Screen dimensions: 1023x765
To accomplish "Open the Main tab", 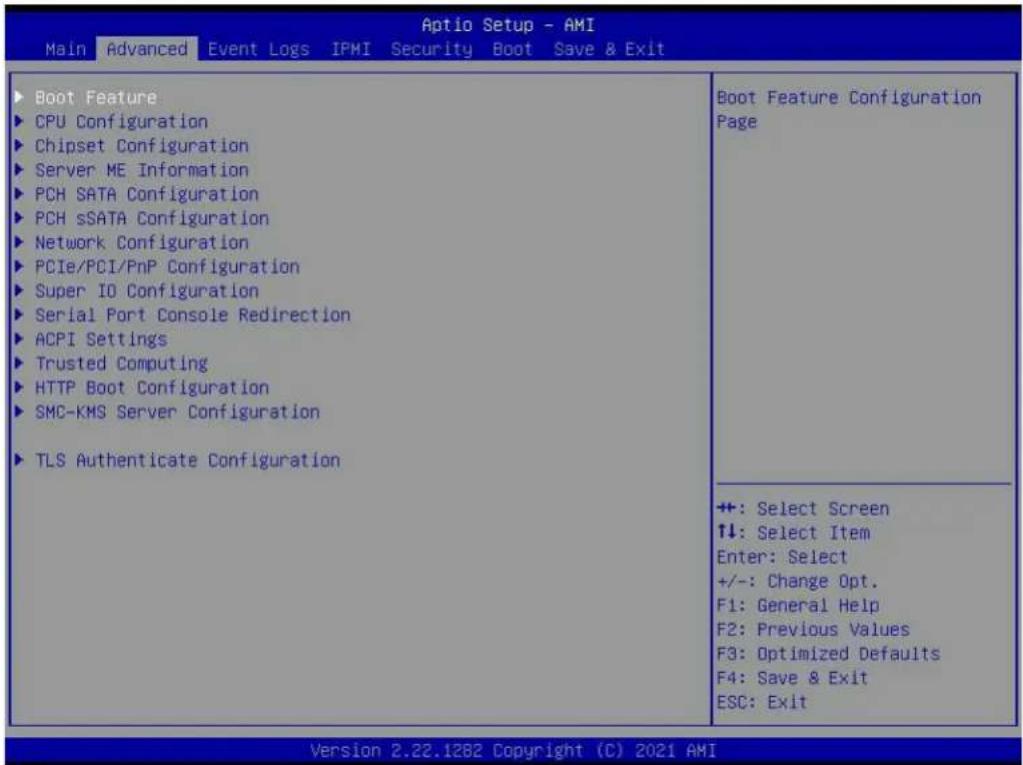I will 66,50.
